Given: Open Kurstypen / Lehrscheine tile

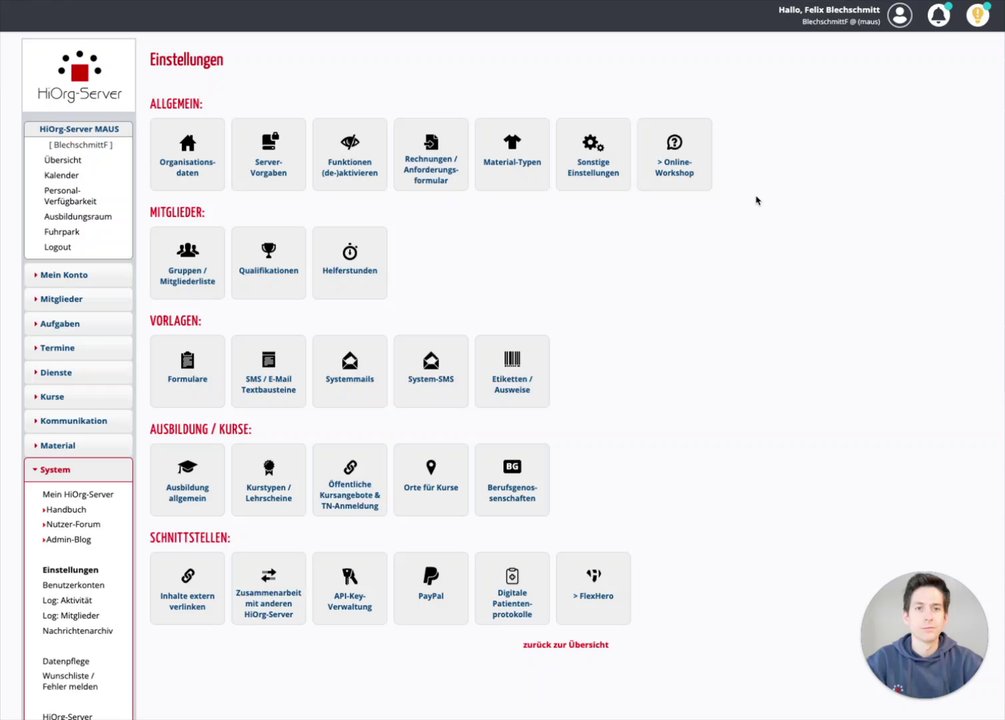Looking at the screenshot, I should pyautogui.click(x=269, y=480).
